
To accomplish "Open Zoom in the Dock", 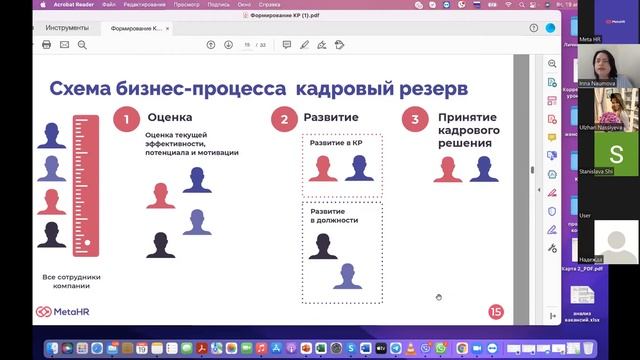I will (477, 348).
